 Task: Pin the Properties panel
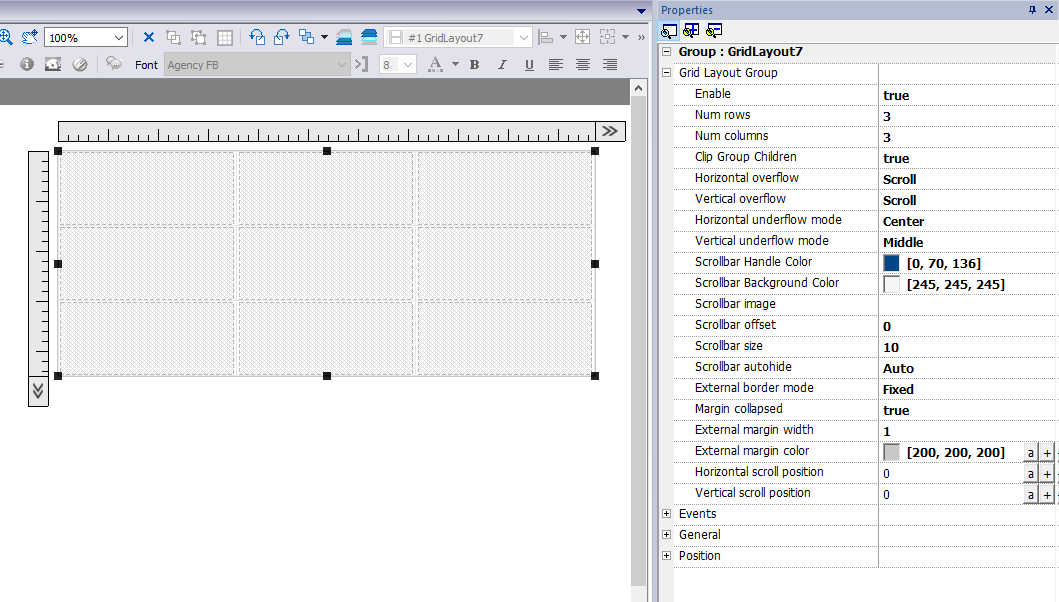[1033, 9]
